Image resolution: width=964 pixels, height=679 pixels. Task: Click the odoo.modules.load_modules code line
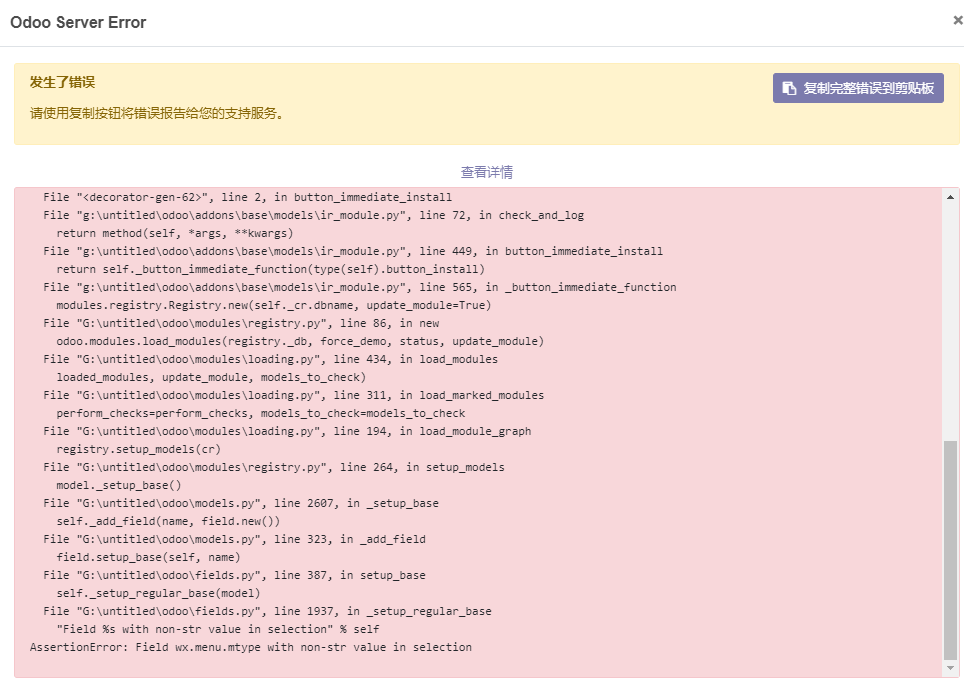click(x=300, y=341)
